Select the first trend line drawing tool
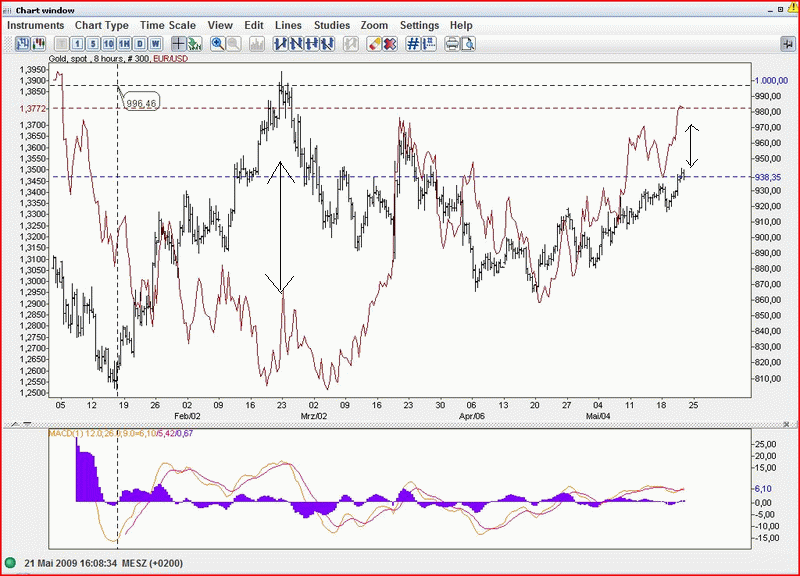 click(x=280, y=44)
